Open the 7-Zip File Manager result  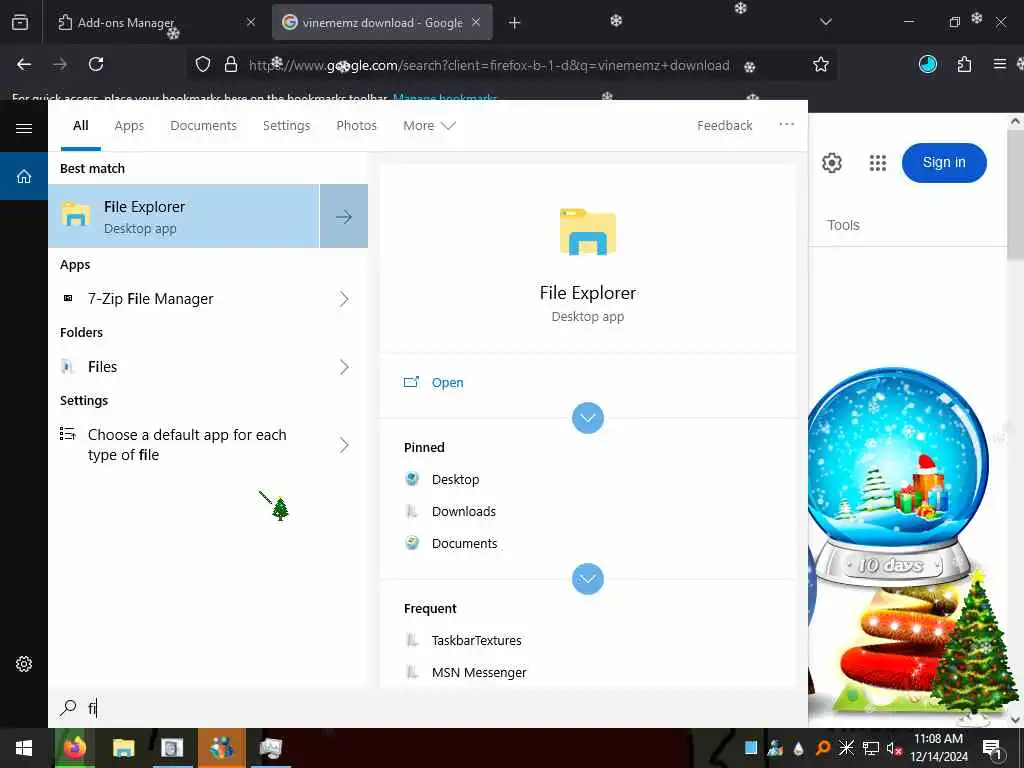pos(184,299)
